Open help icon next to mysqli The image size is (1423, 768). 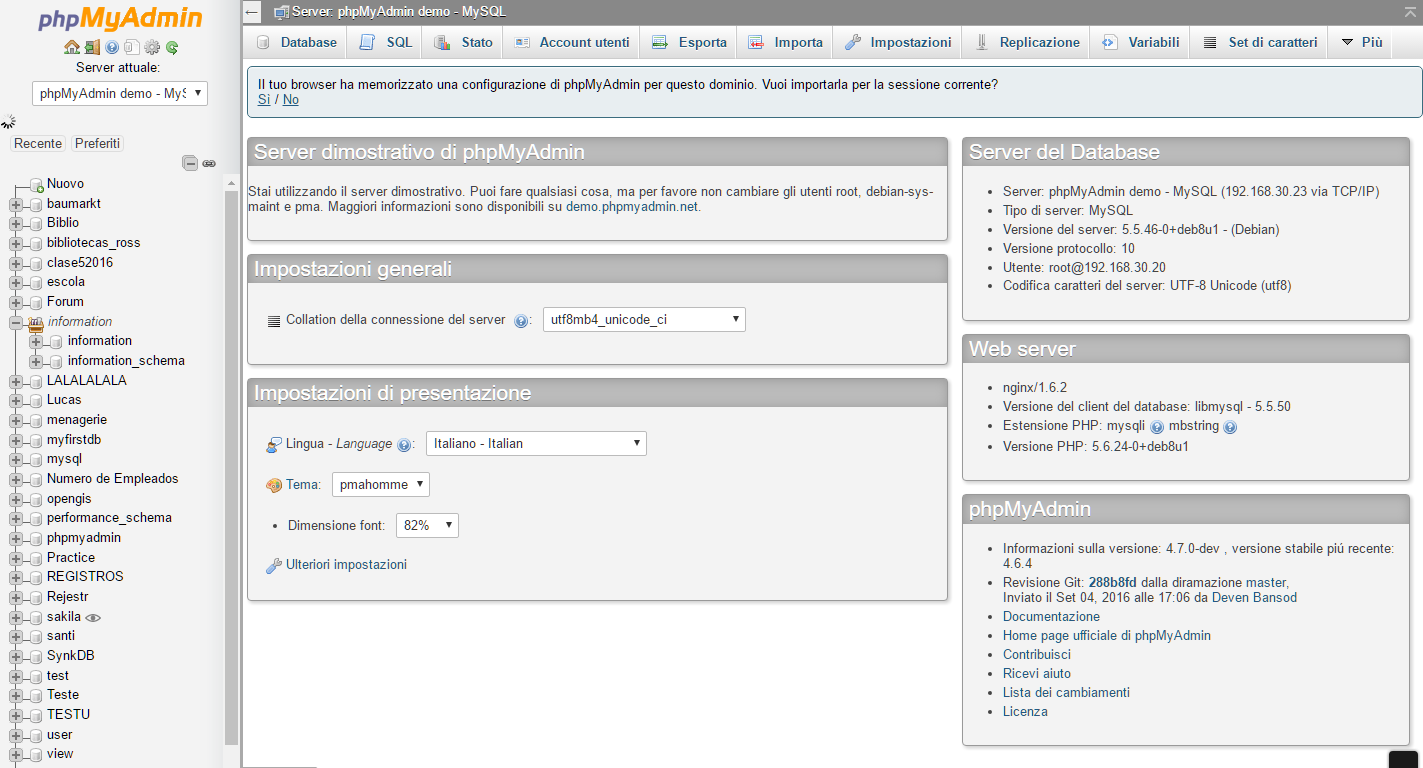pyautogui.click(x=1157, y=426)
